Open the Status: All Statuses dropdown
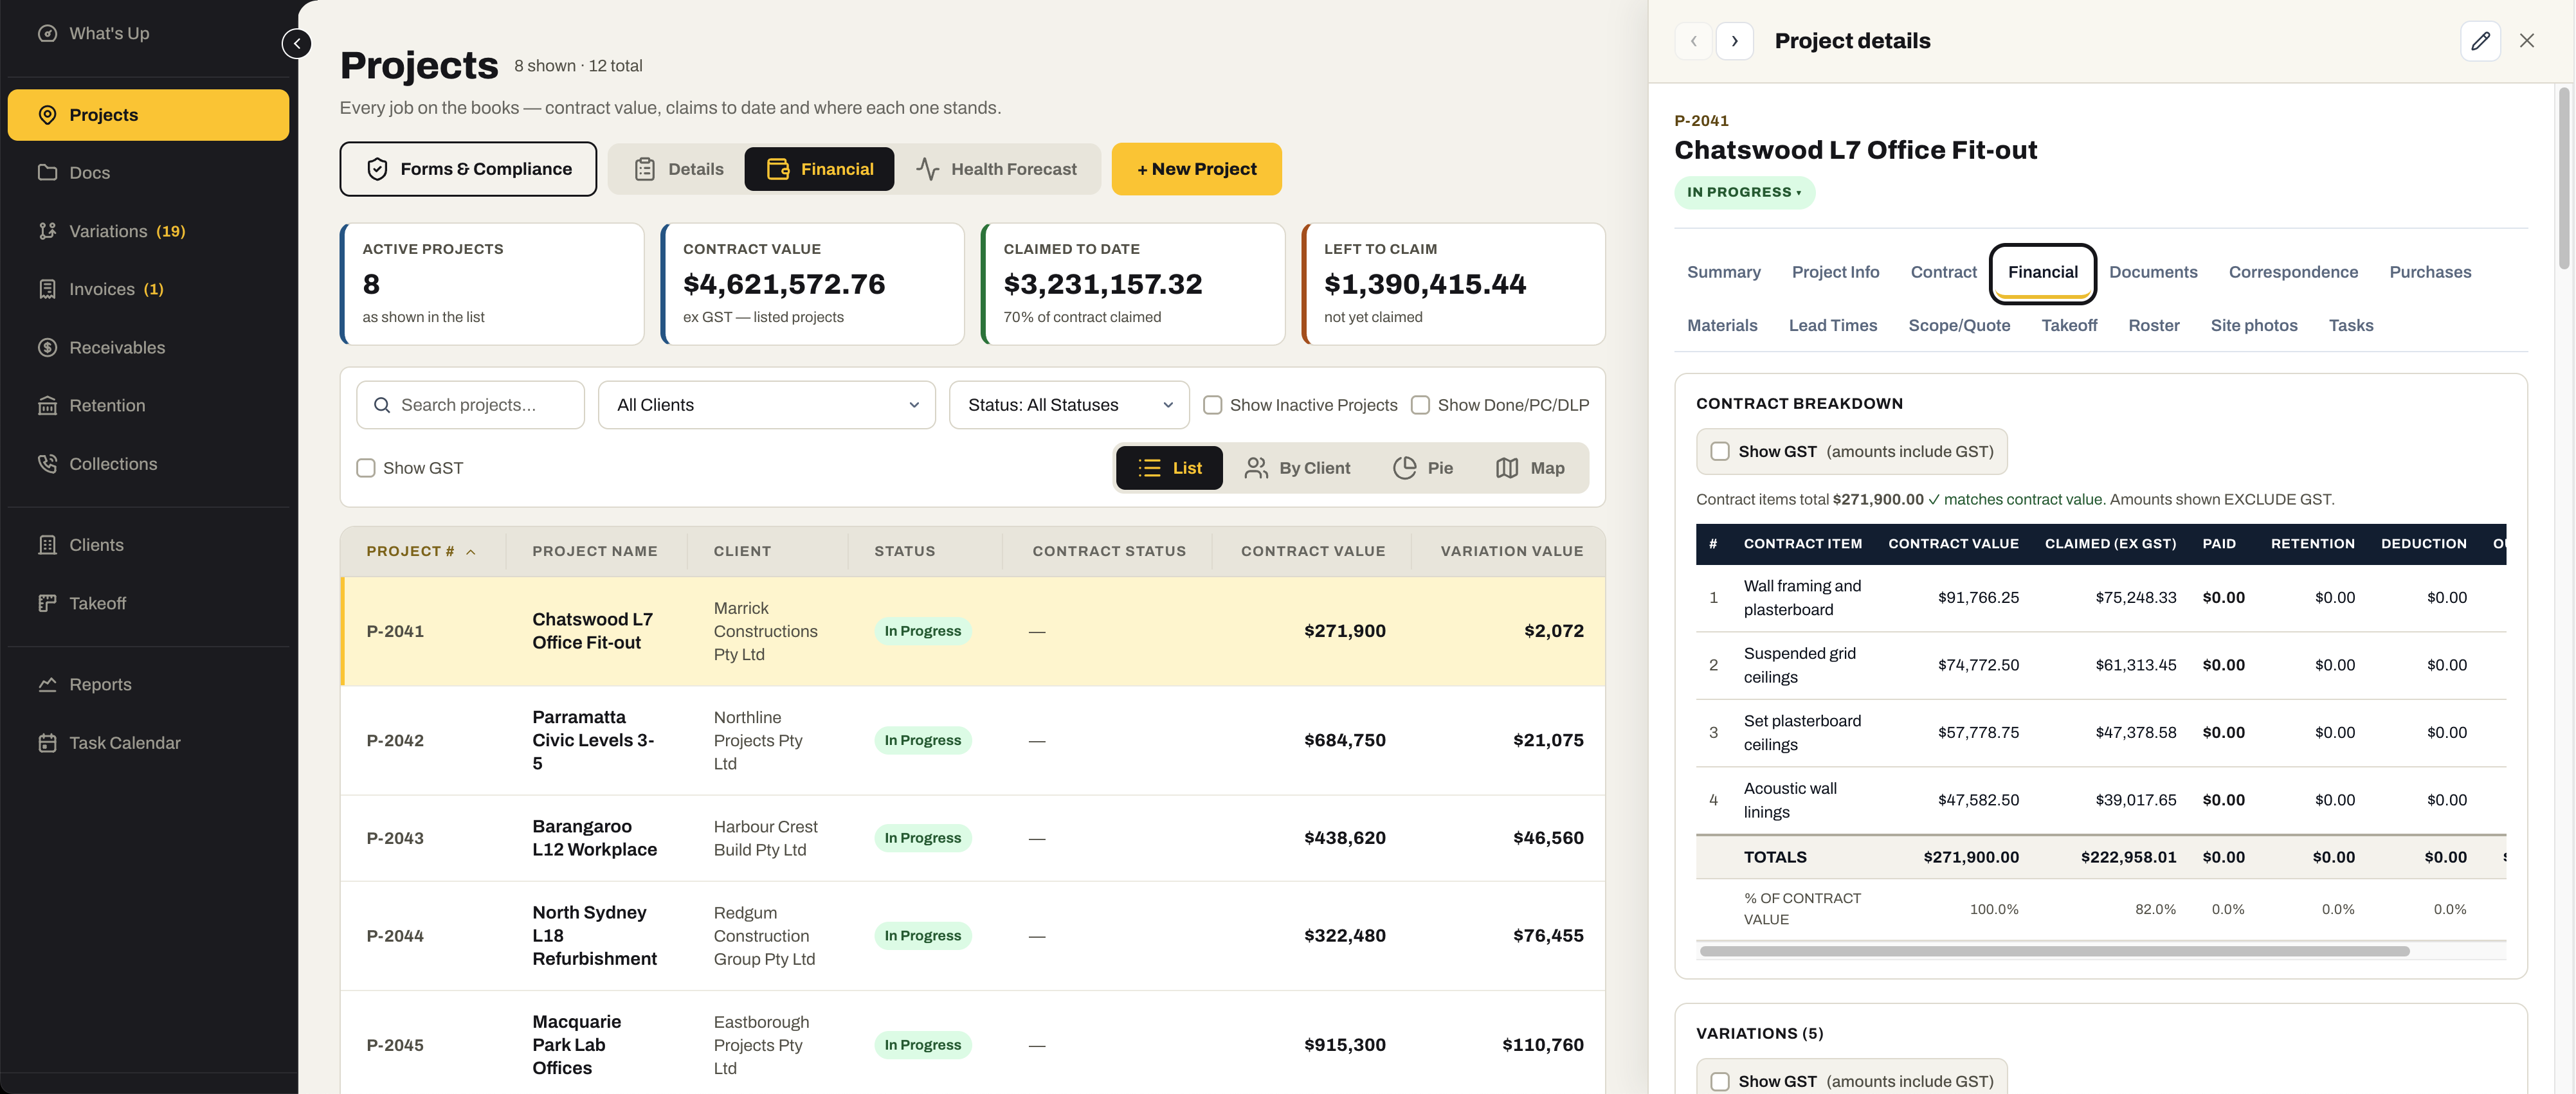The width and height of the screenshot is (2576, 1094). pyautogui.click(x=1069, y=405)
